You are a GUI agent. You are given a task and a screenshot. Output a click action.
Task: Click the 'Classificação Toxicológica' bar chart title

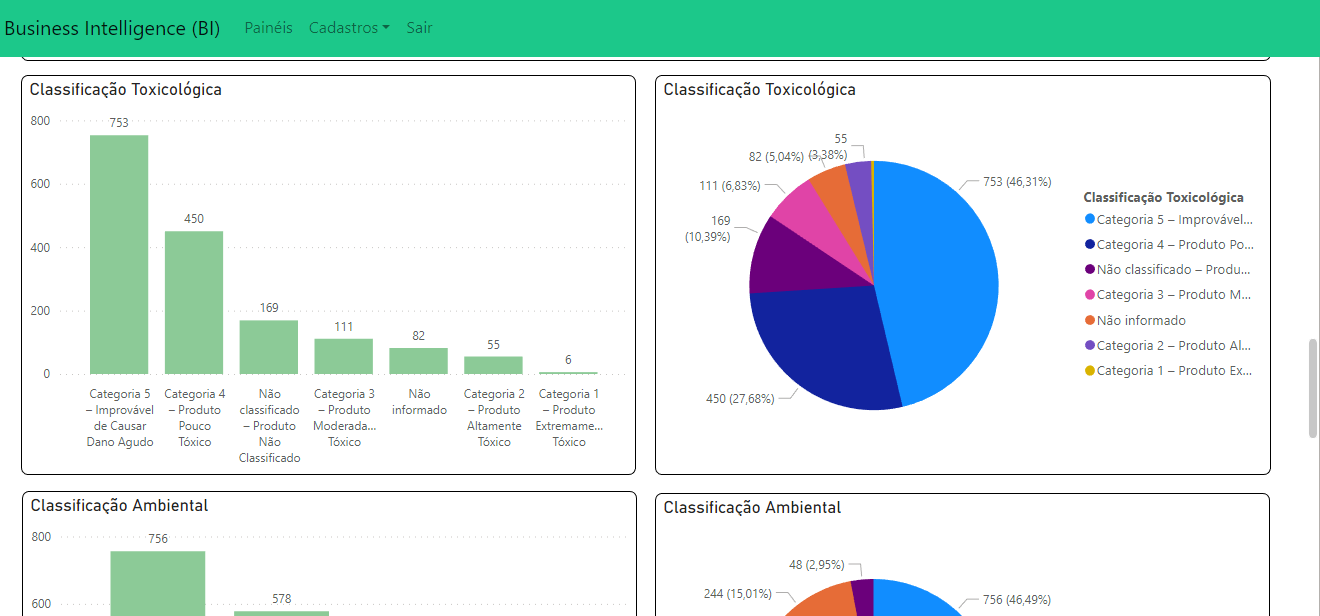(x=126, y=90)
